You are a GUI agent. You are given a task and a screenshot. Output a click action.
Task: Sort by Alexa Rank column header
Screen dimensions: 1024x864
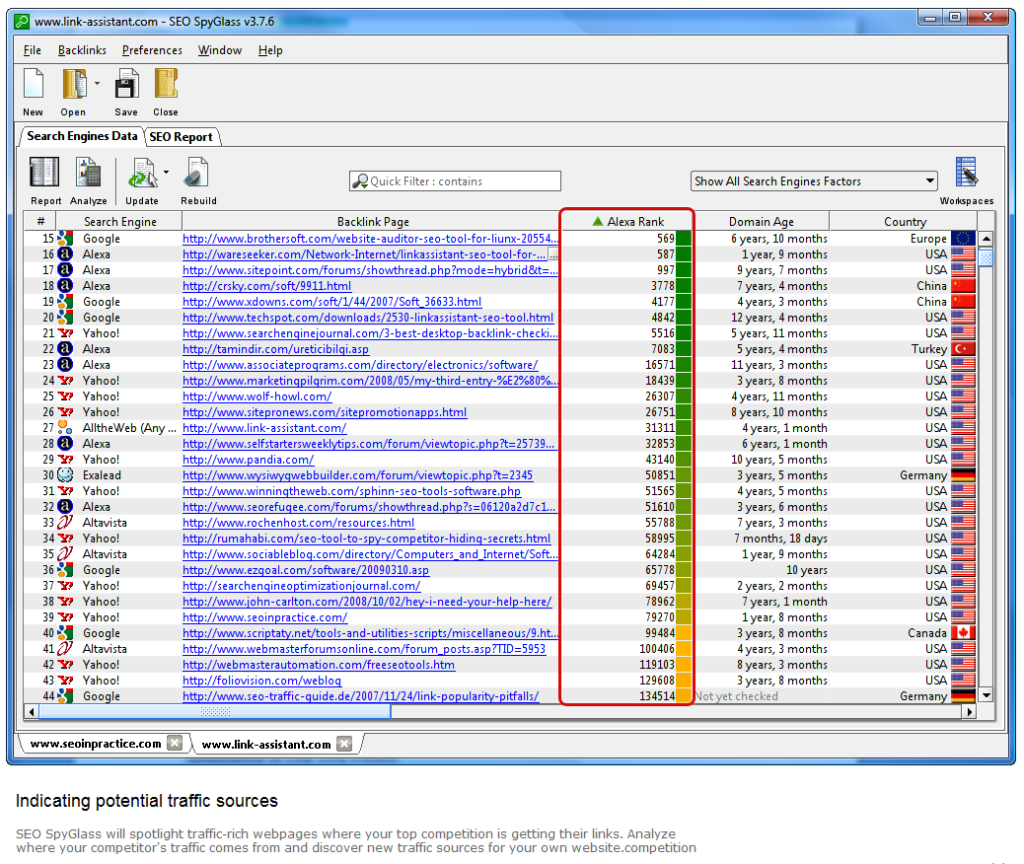[627, 221]
